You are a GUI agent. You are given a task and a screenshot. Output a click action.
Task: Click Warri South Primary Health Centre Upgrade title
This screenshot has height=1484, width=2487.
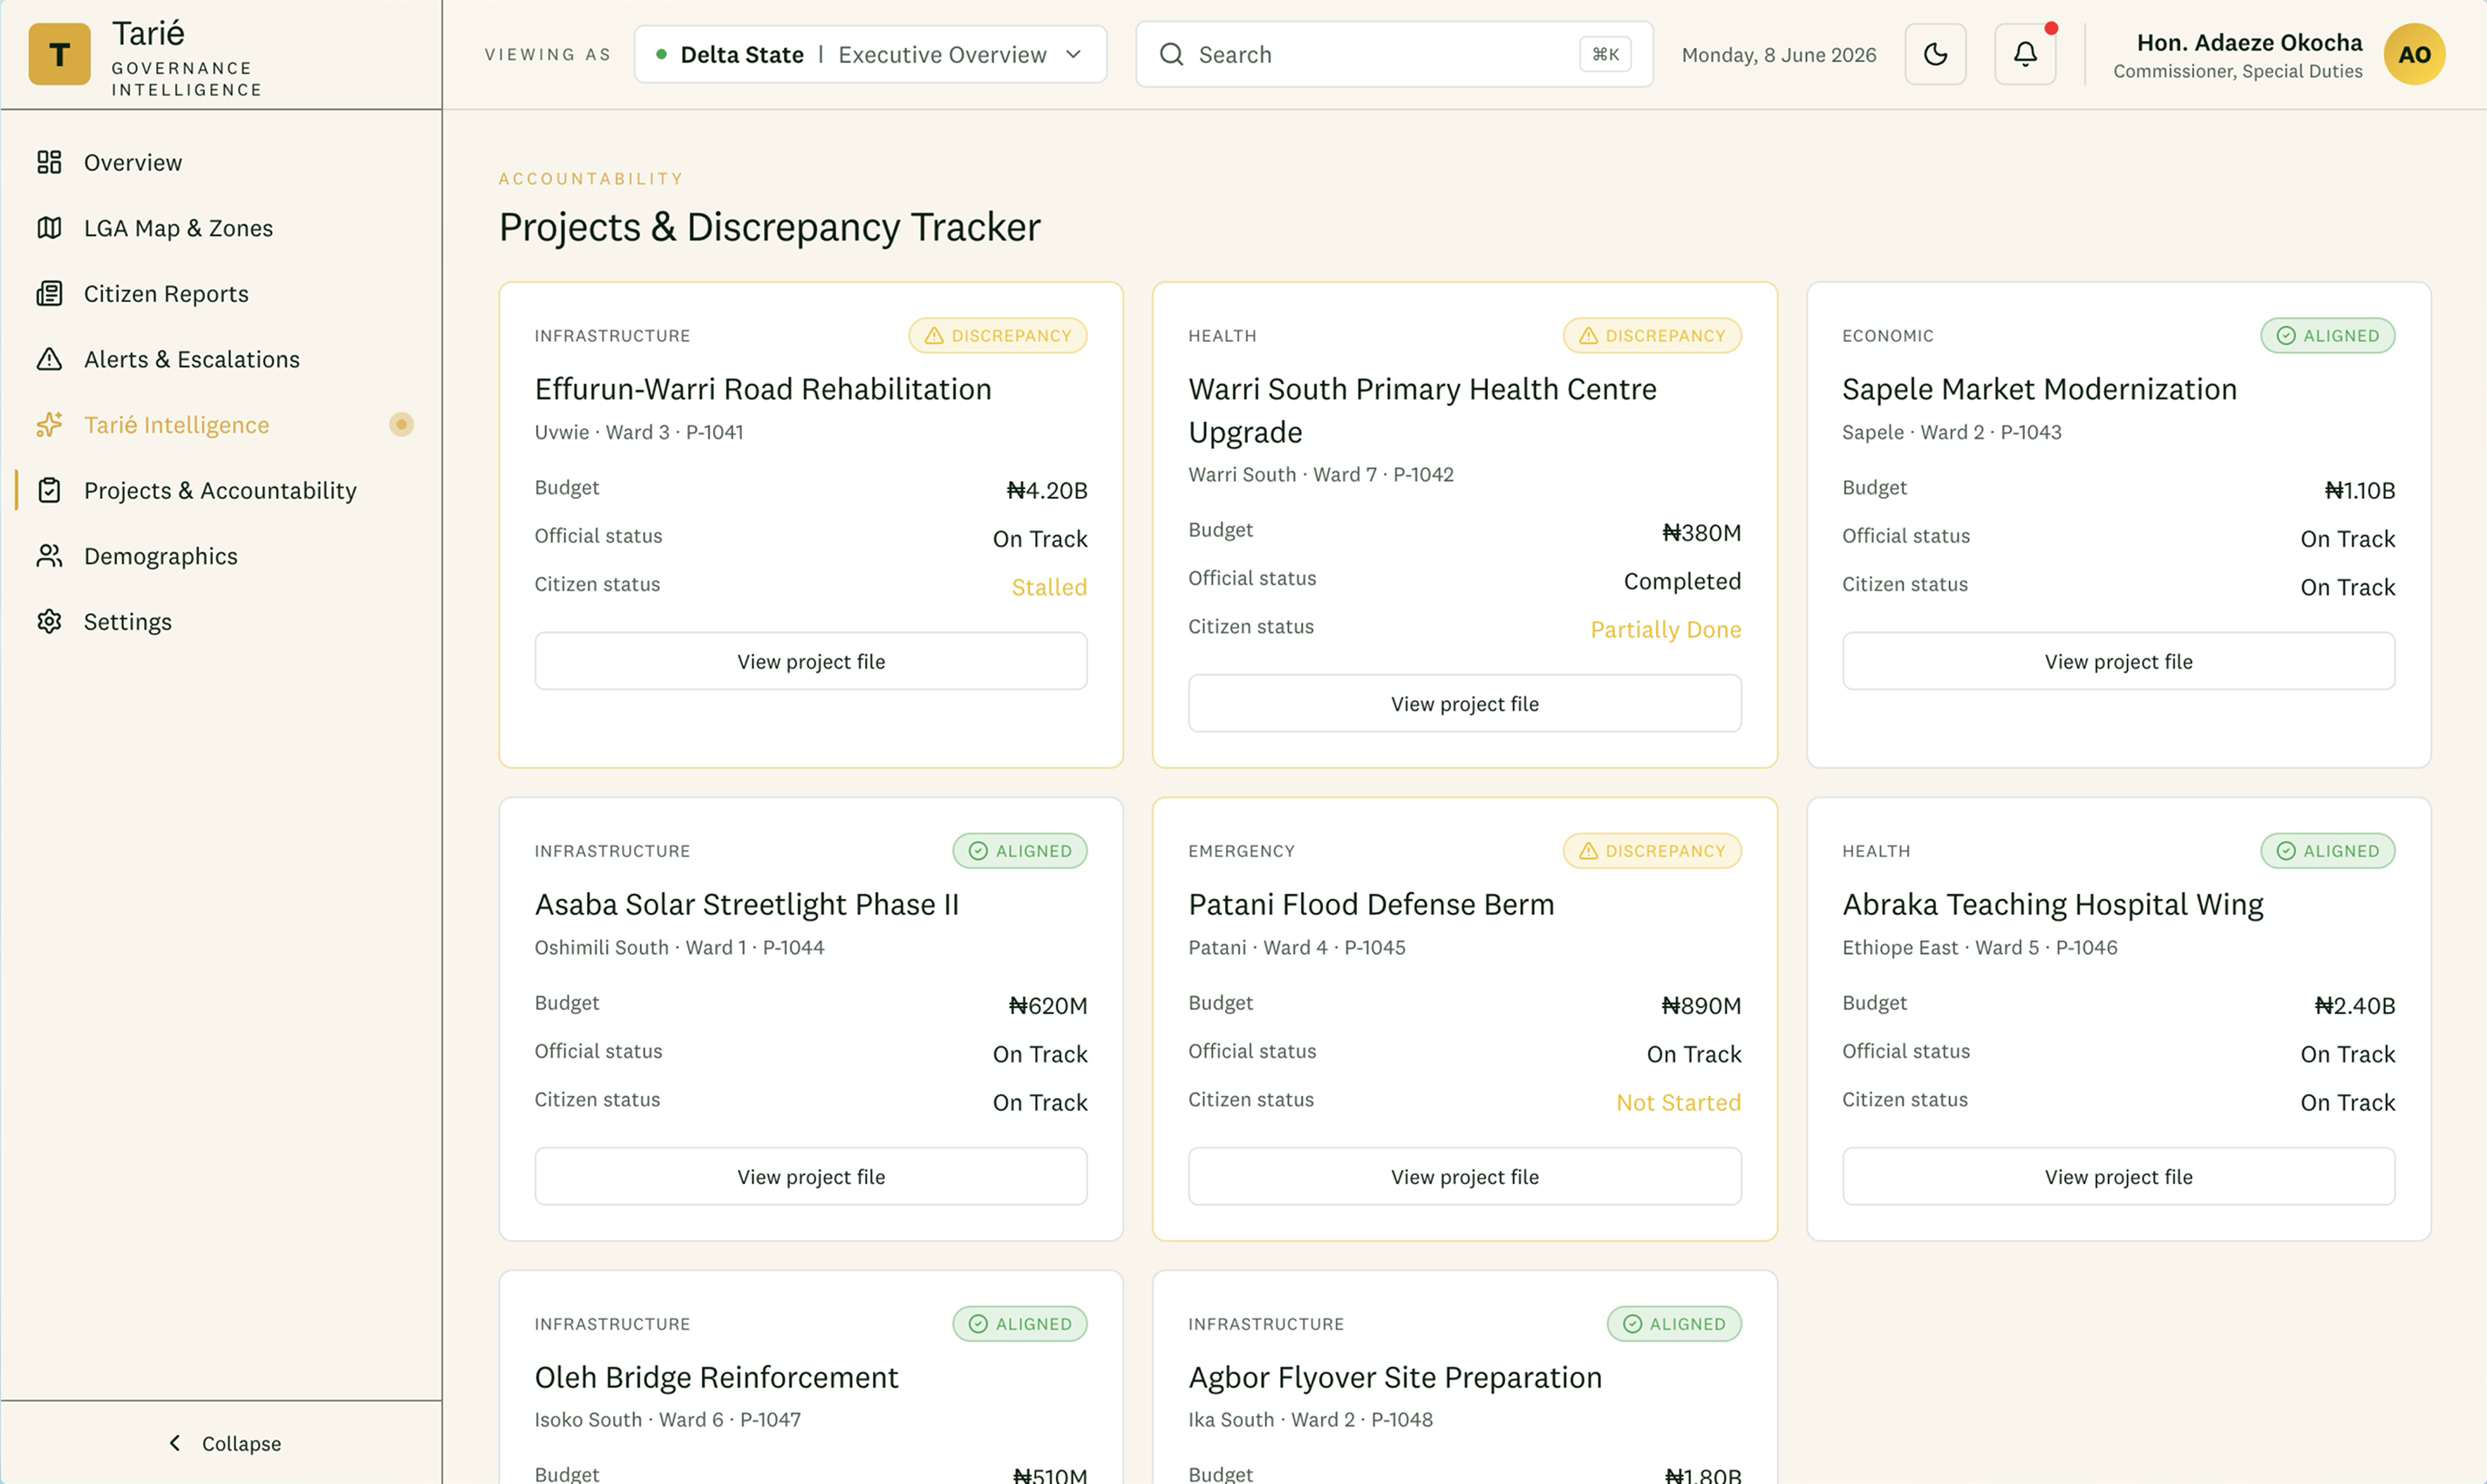tap(1422, 410)
